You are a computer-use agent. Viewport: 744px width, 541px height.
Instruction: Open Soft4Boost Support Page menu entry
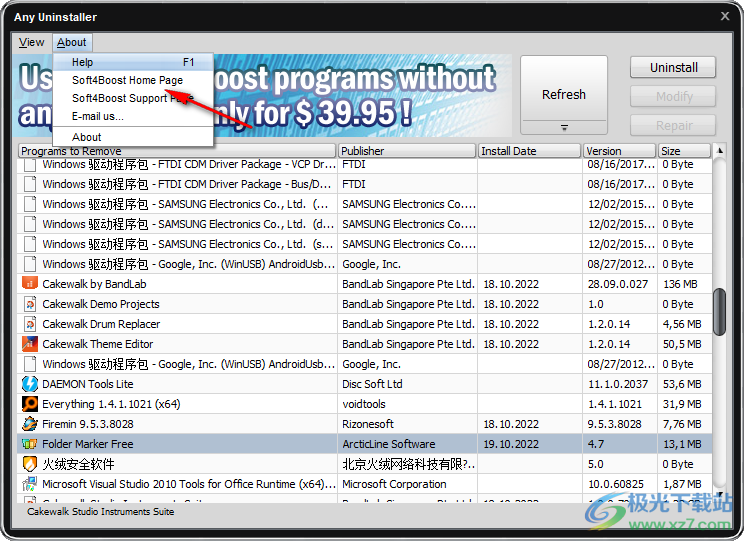pos(133,98)
